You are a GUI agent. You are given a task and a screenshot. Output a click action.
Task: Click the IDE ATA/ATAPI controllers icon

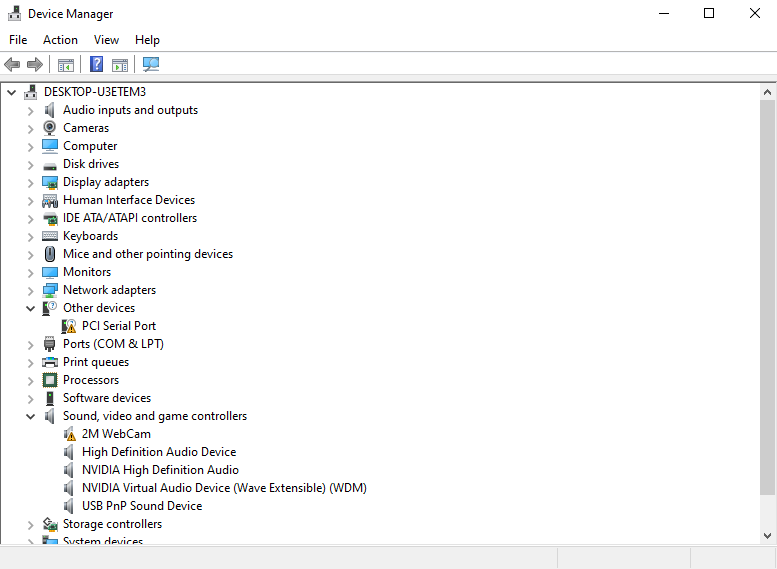tap(50, 218)
